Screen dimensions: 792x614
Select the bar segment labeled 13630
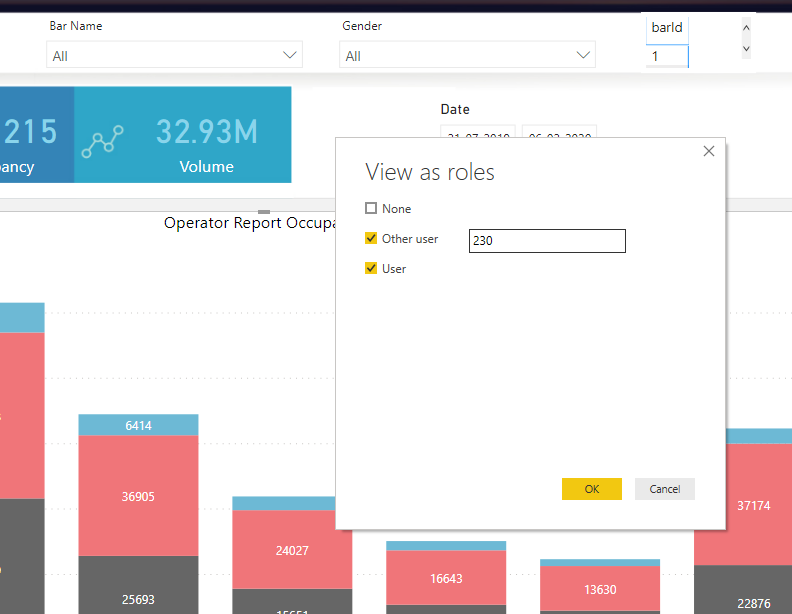tap(600, 589)
